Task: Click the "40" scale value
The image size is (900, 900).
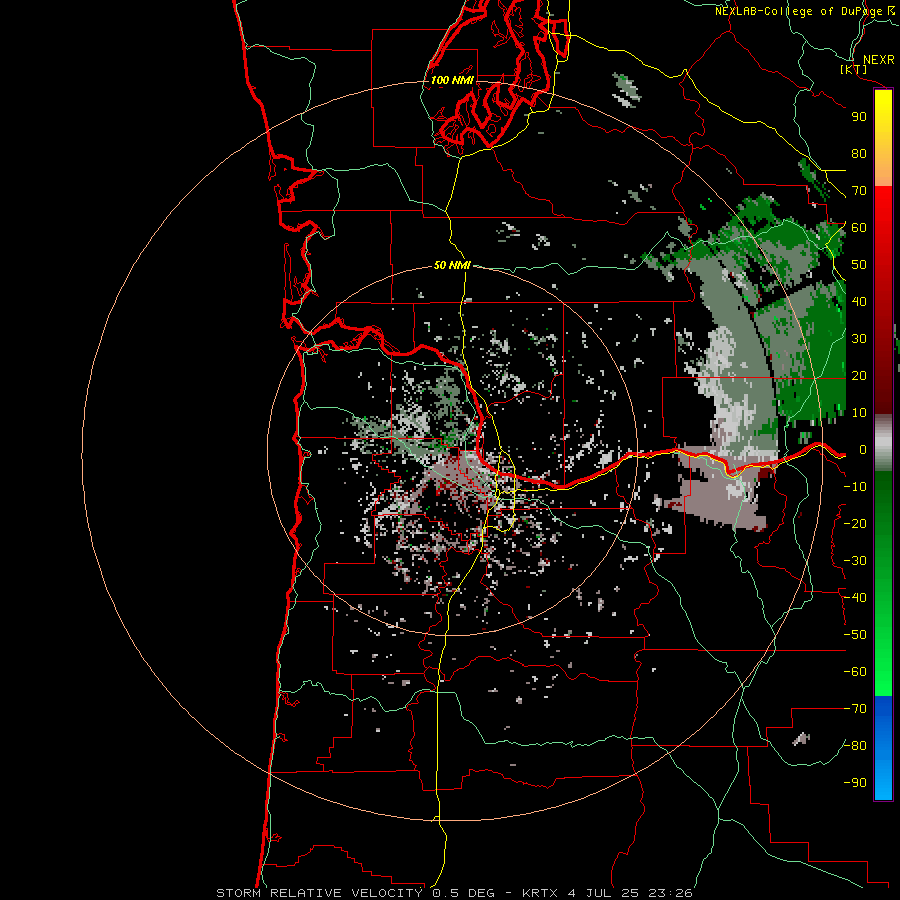Action: coord(859,301)
